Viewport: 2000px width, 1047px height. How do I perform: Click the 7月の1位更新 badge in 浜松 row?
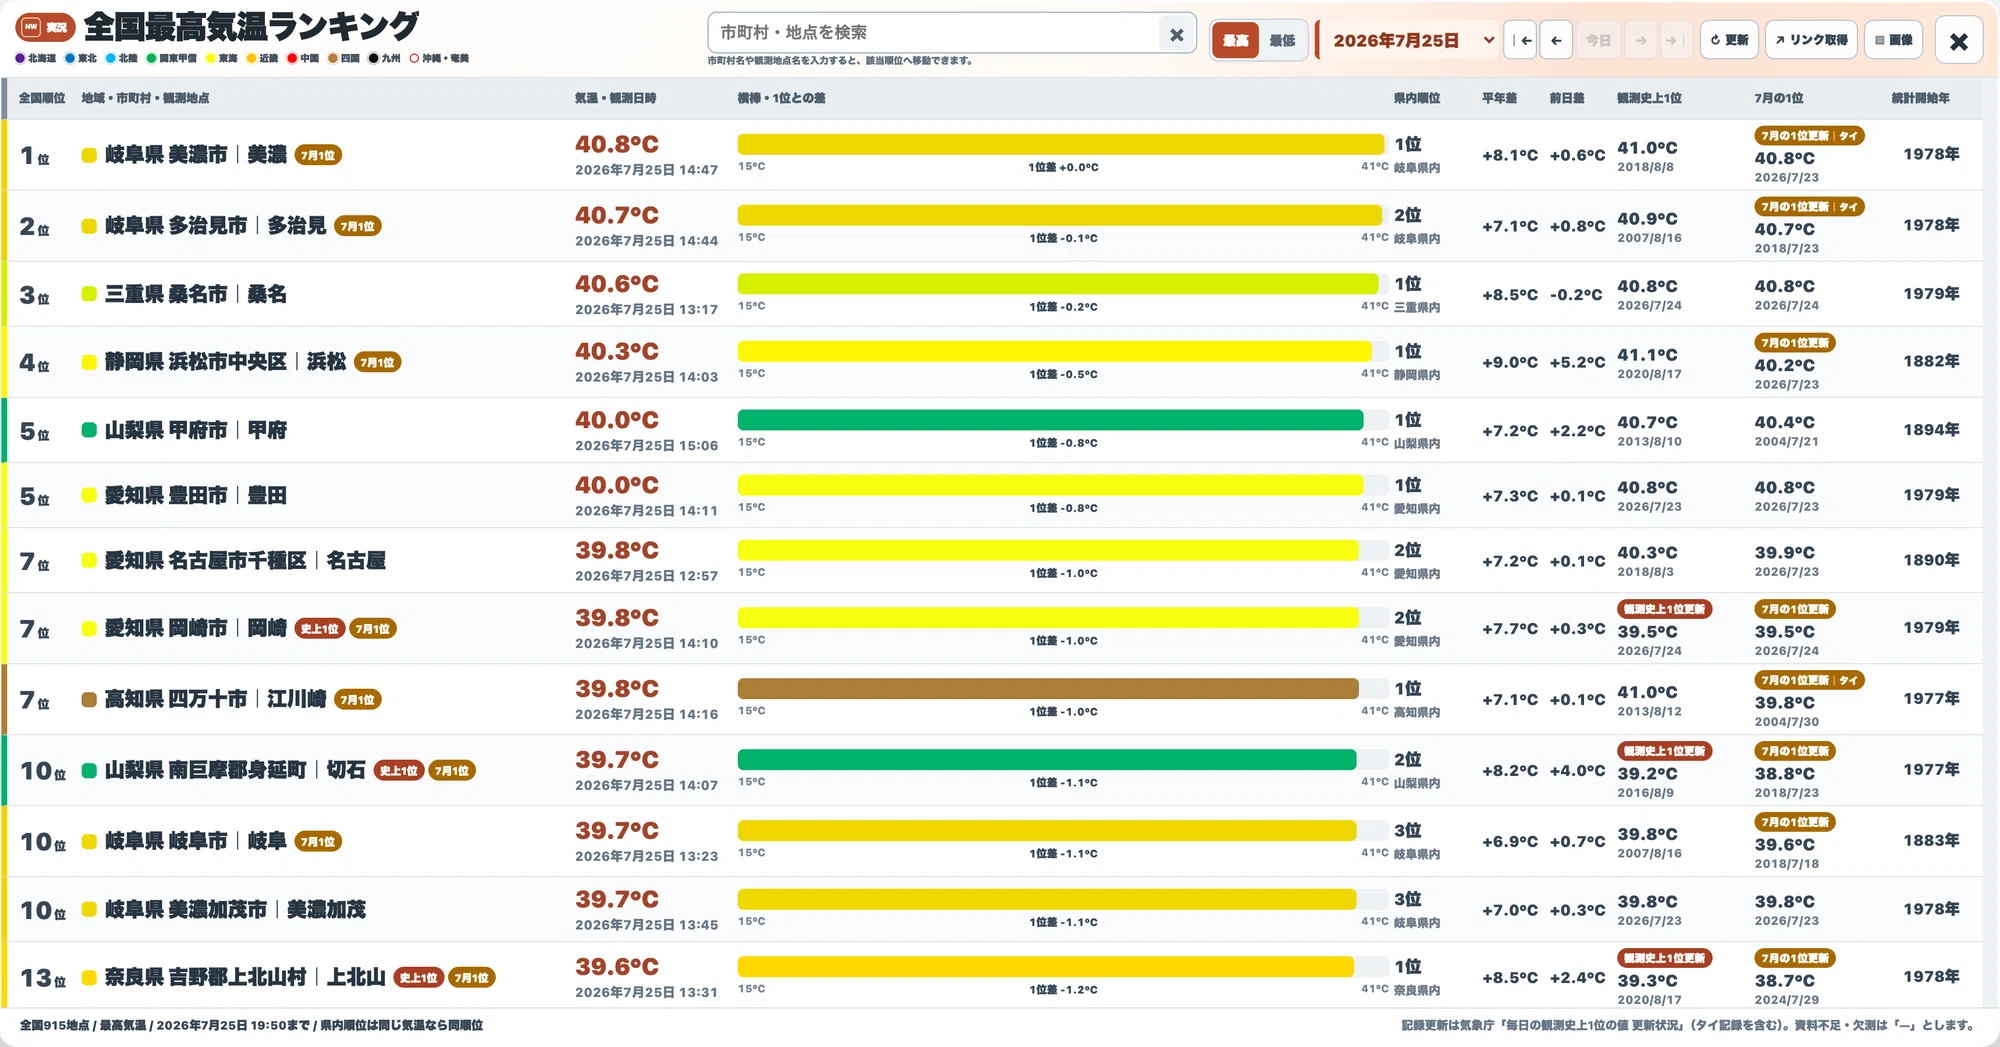point(1795,343)
